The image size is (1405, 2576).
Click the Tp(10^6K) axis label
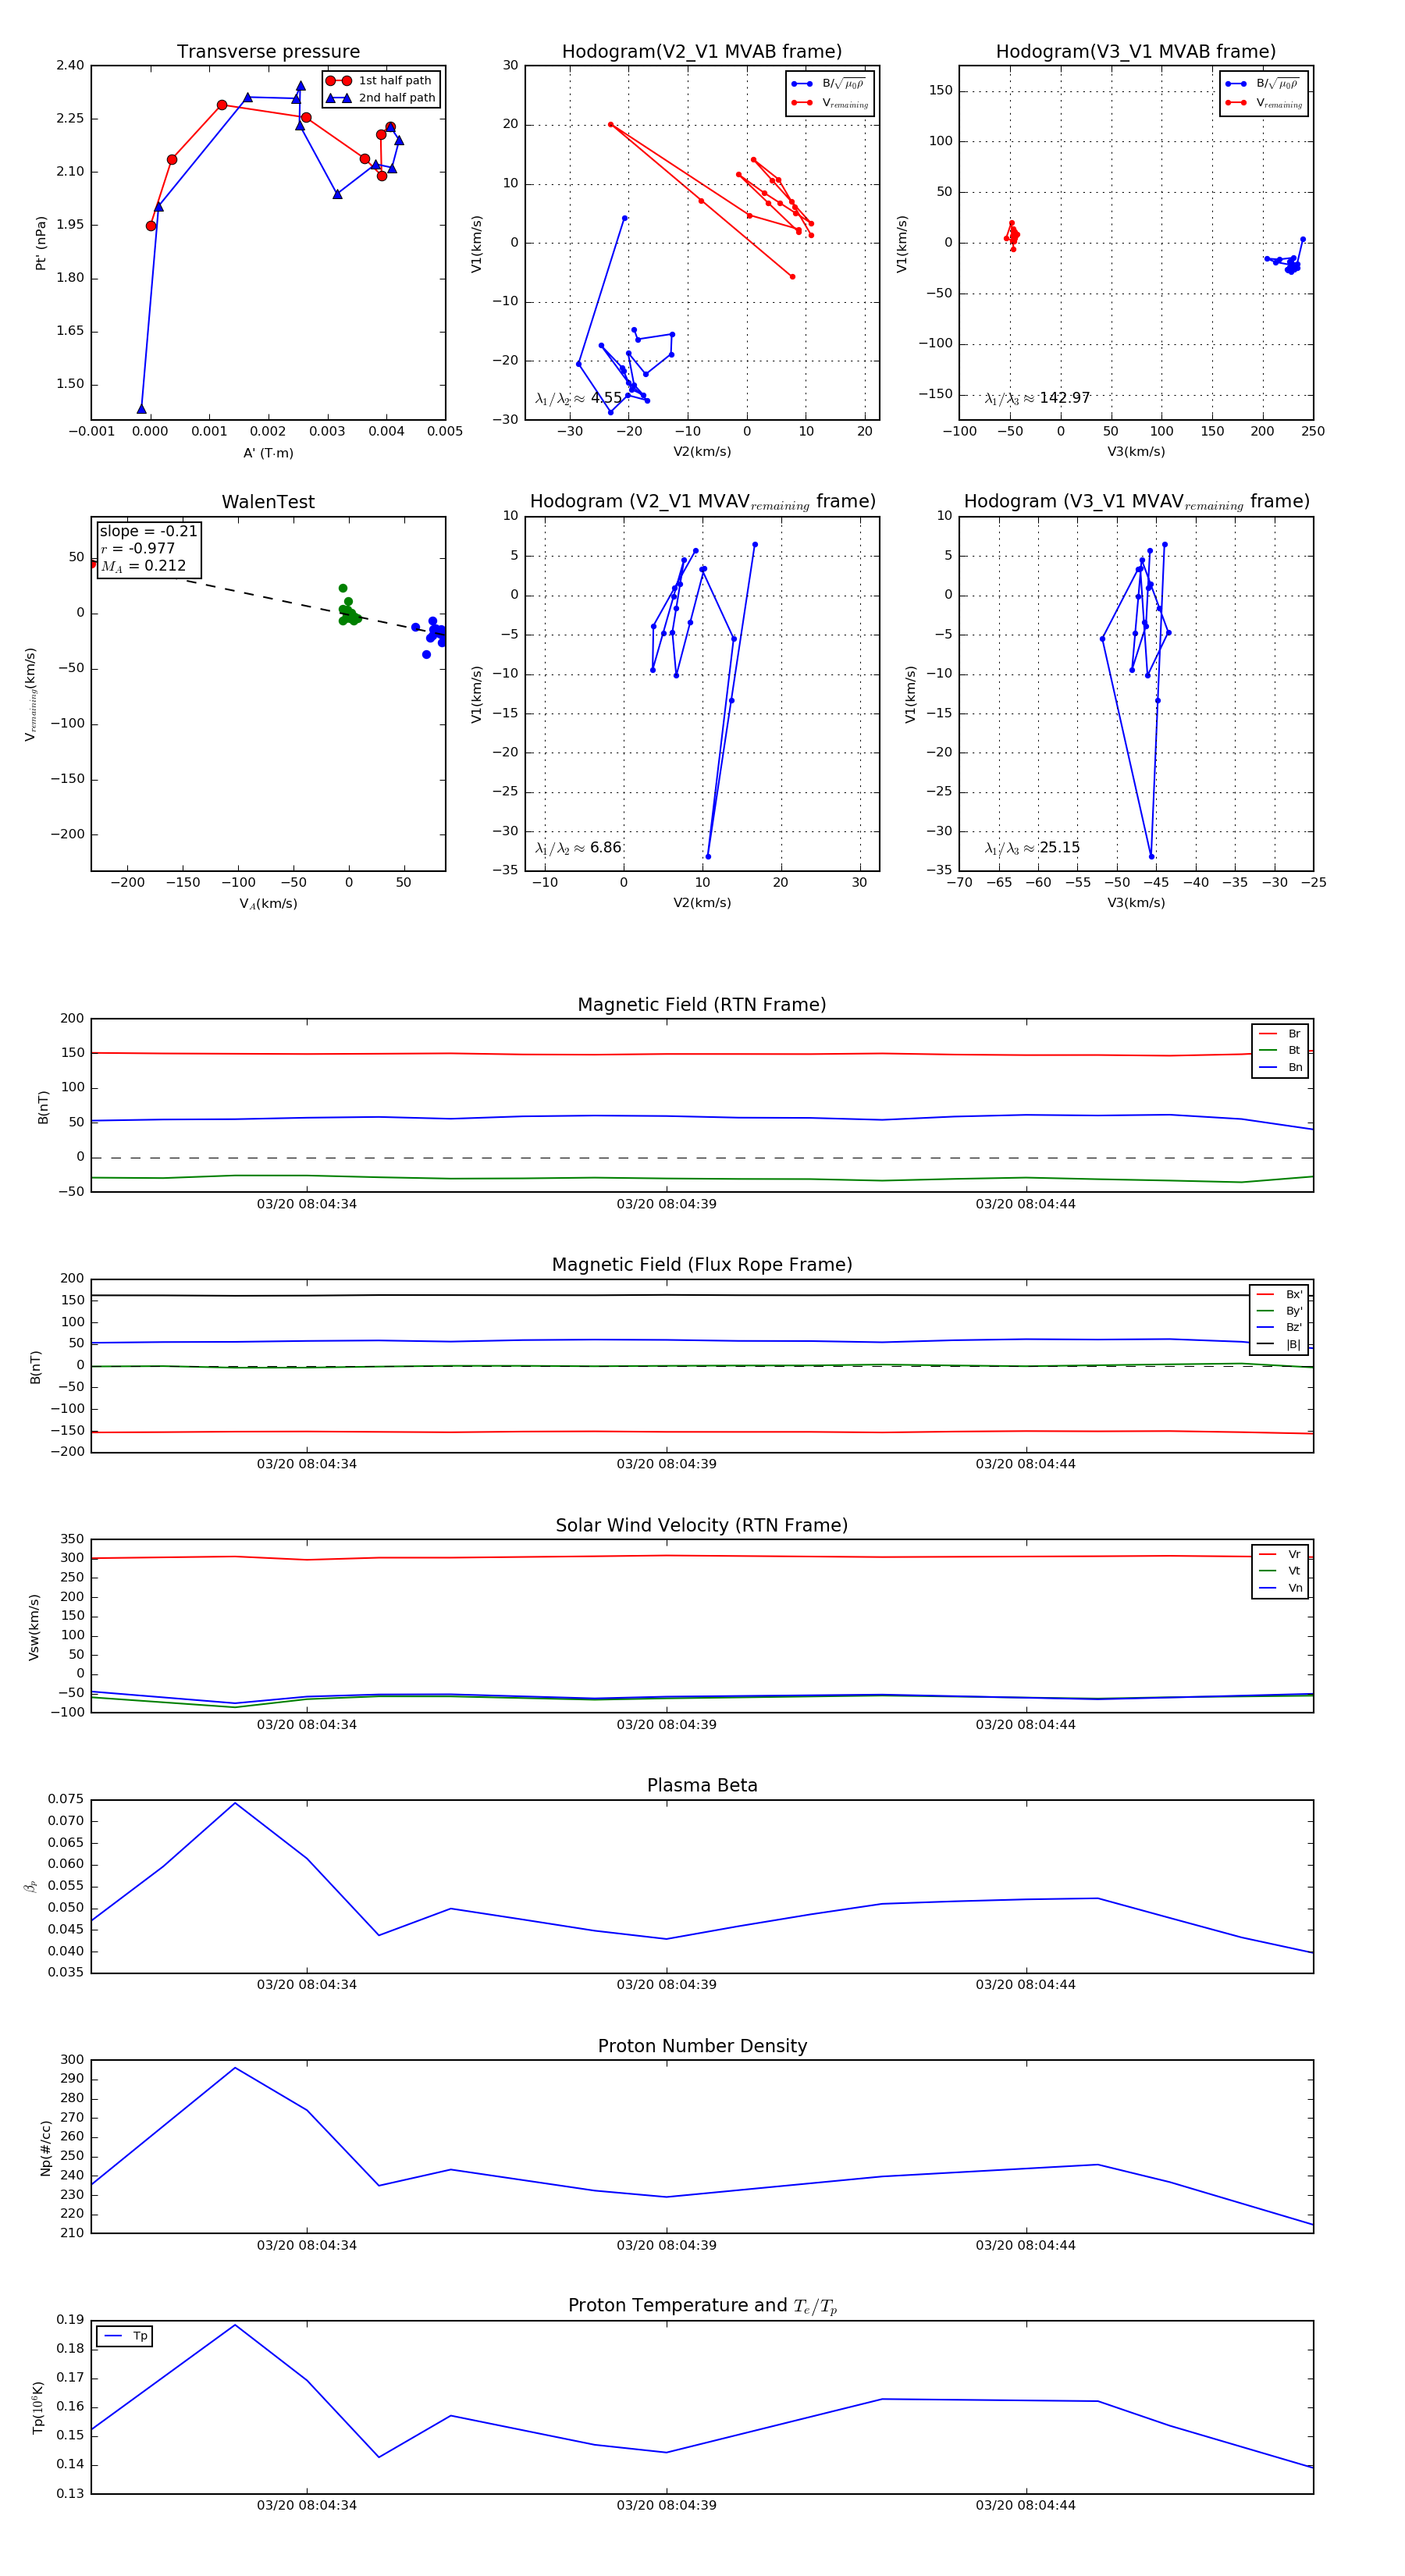(38, 2408)
